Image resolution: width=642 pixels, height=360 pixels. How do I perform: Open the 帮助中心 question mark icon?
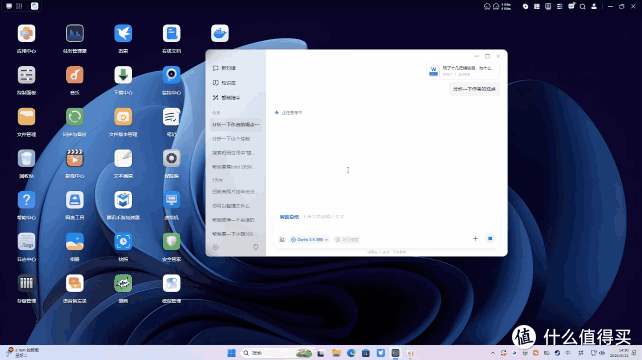(x=26, y=200)
